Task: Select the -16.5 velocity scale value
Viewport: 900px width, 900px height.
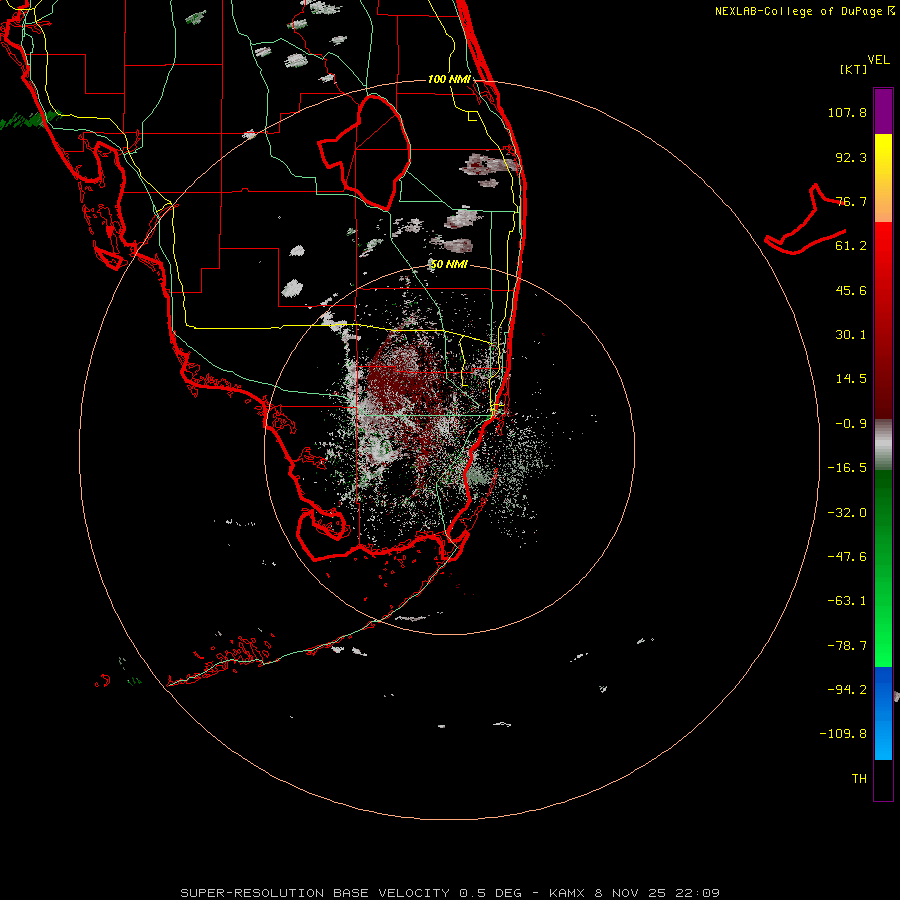Action: [x=847, y=468]
